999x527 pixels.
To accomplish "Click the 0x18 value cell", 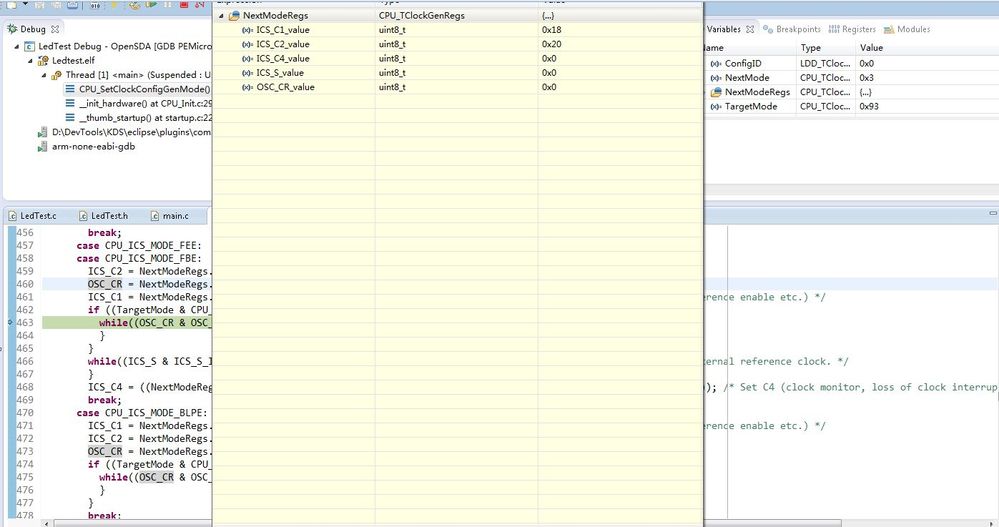I will click(552, 30).
